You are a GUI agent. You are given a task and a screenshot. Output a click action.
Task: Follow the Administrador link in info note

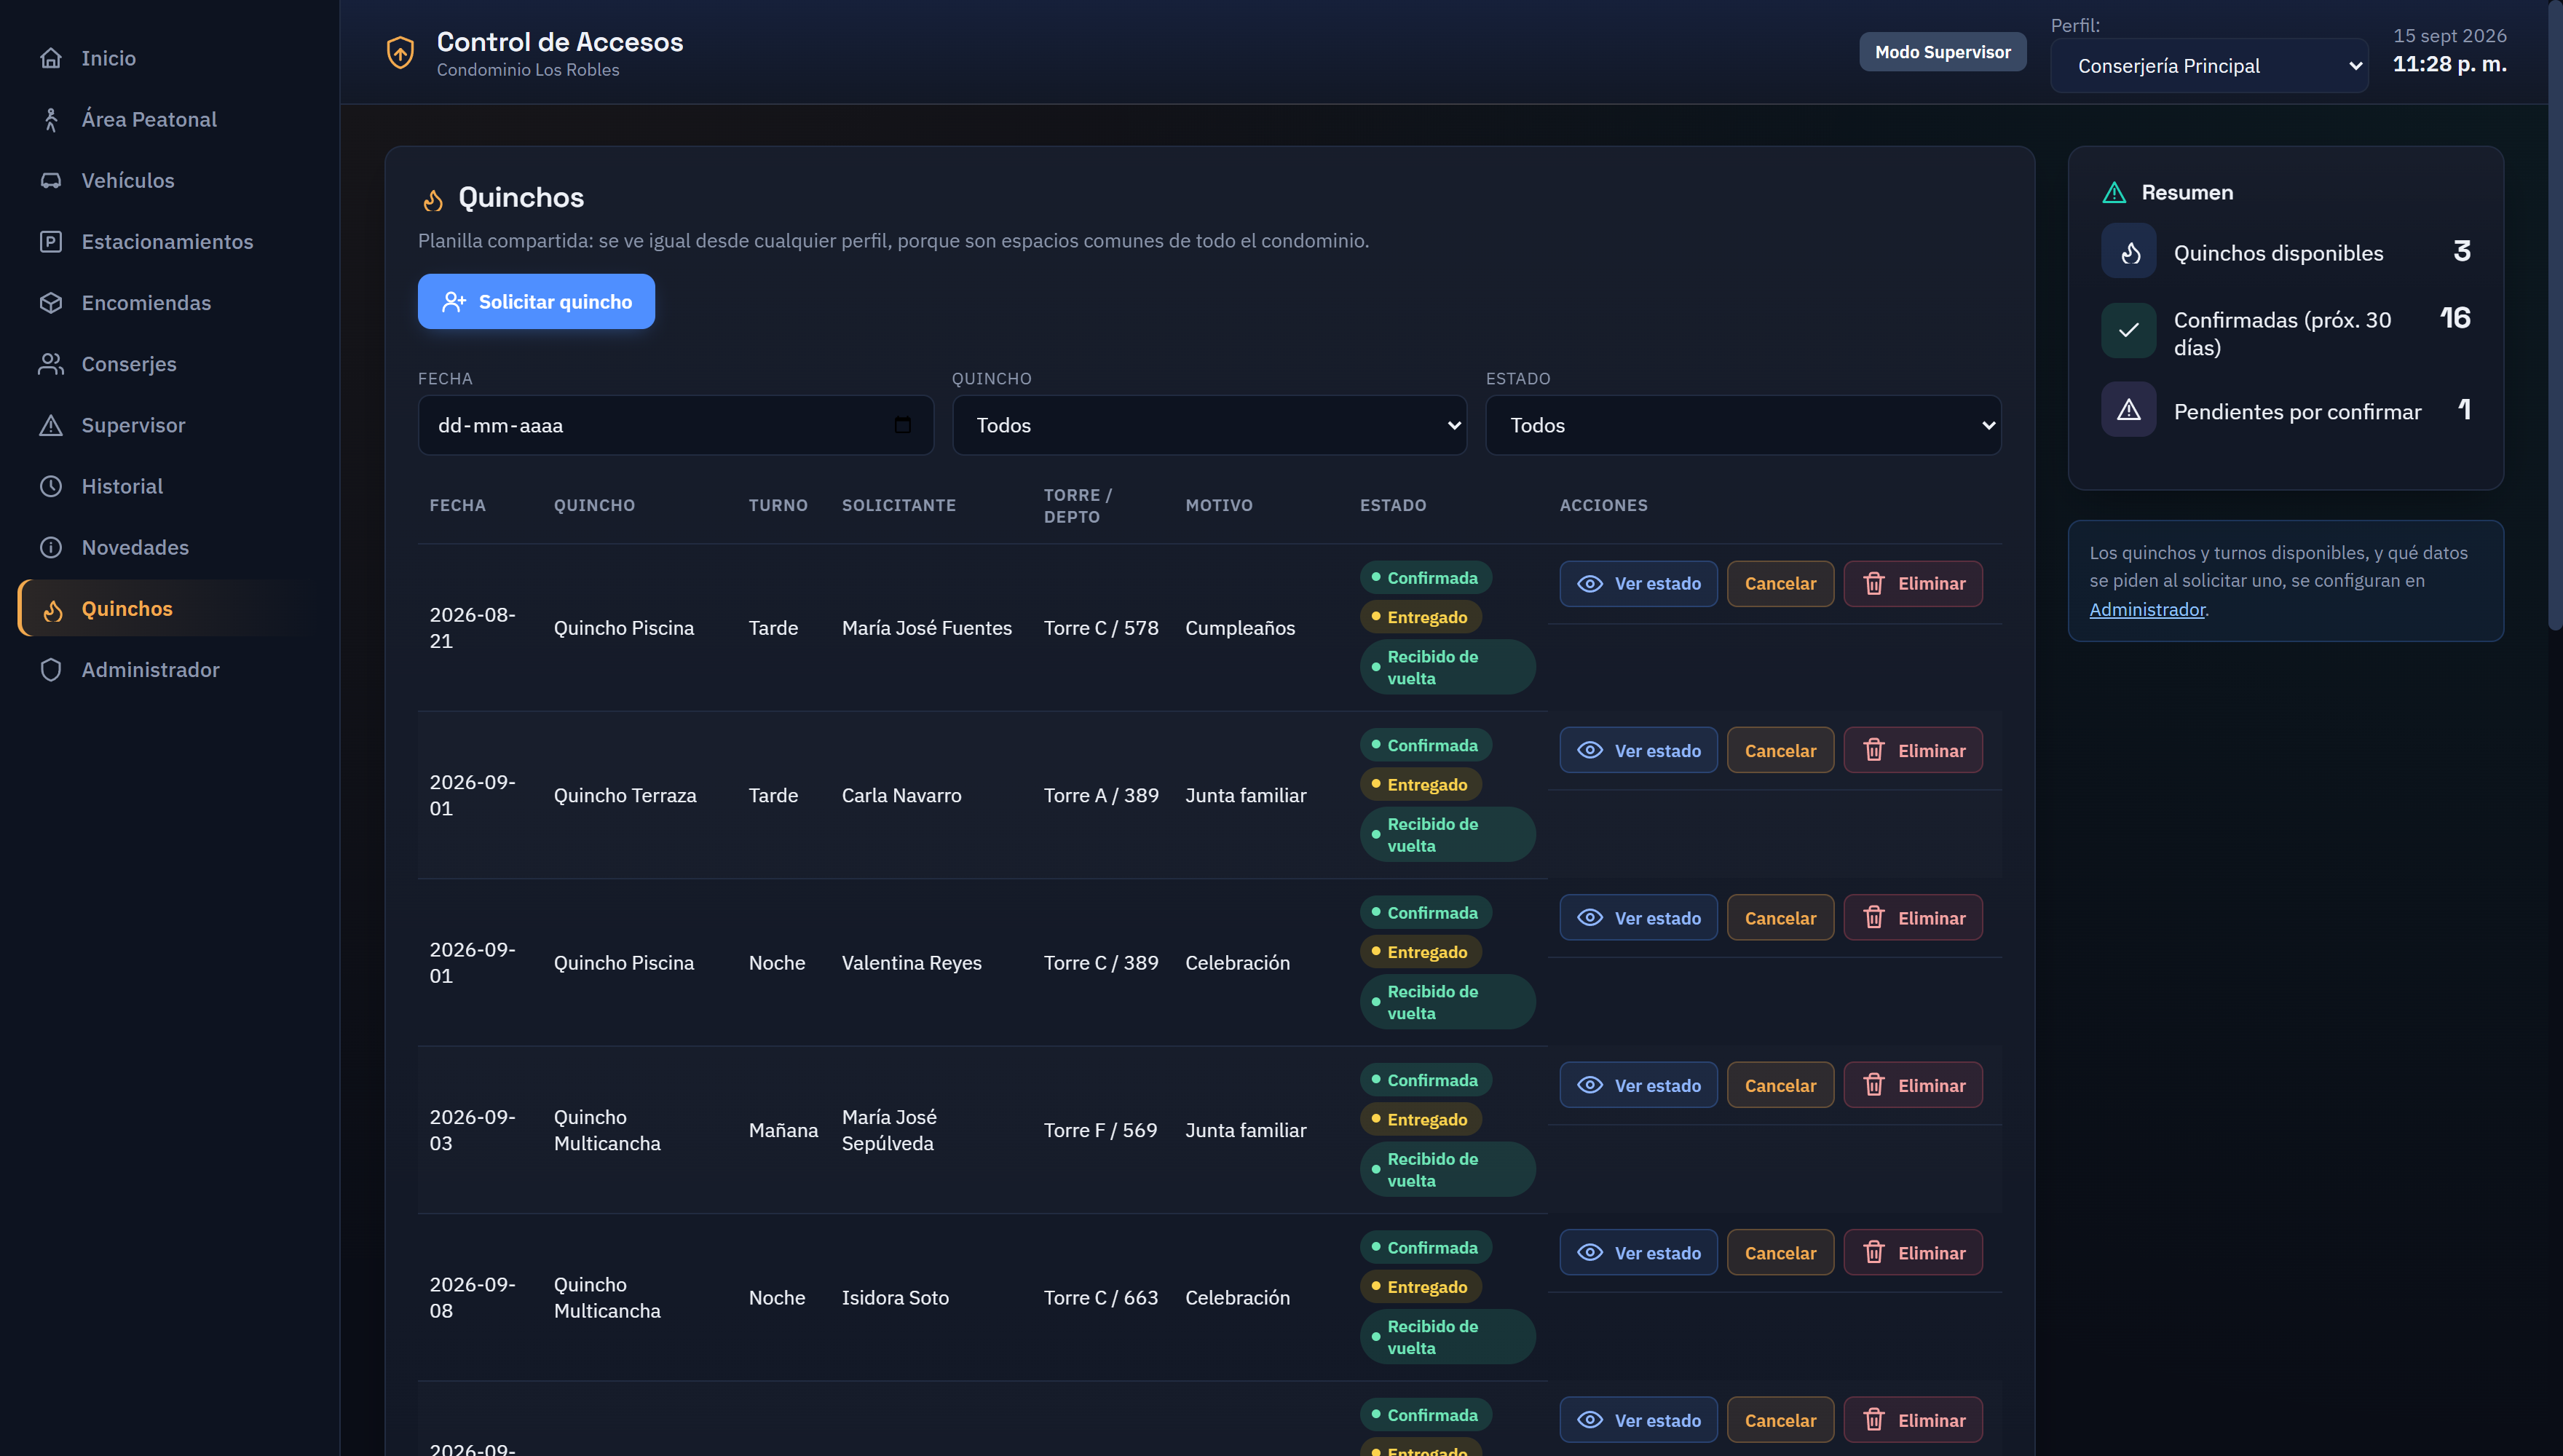tap(2146, 609)
